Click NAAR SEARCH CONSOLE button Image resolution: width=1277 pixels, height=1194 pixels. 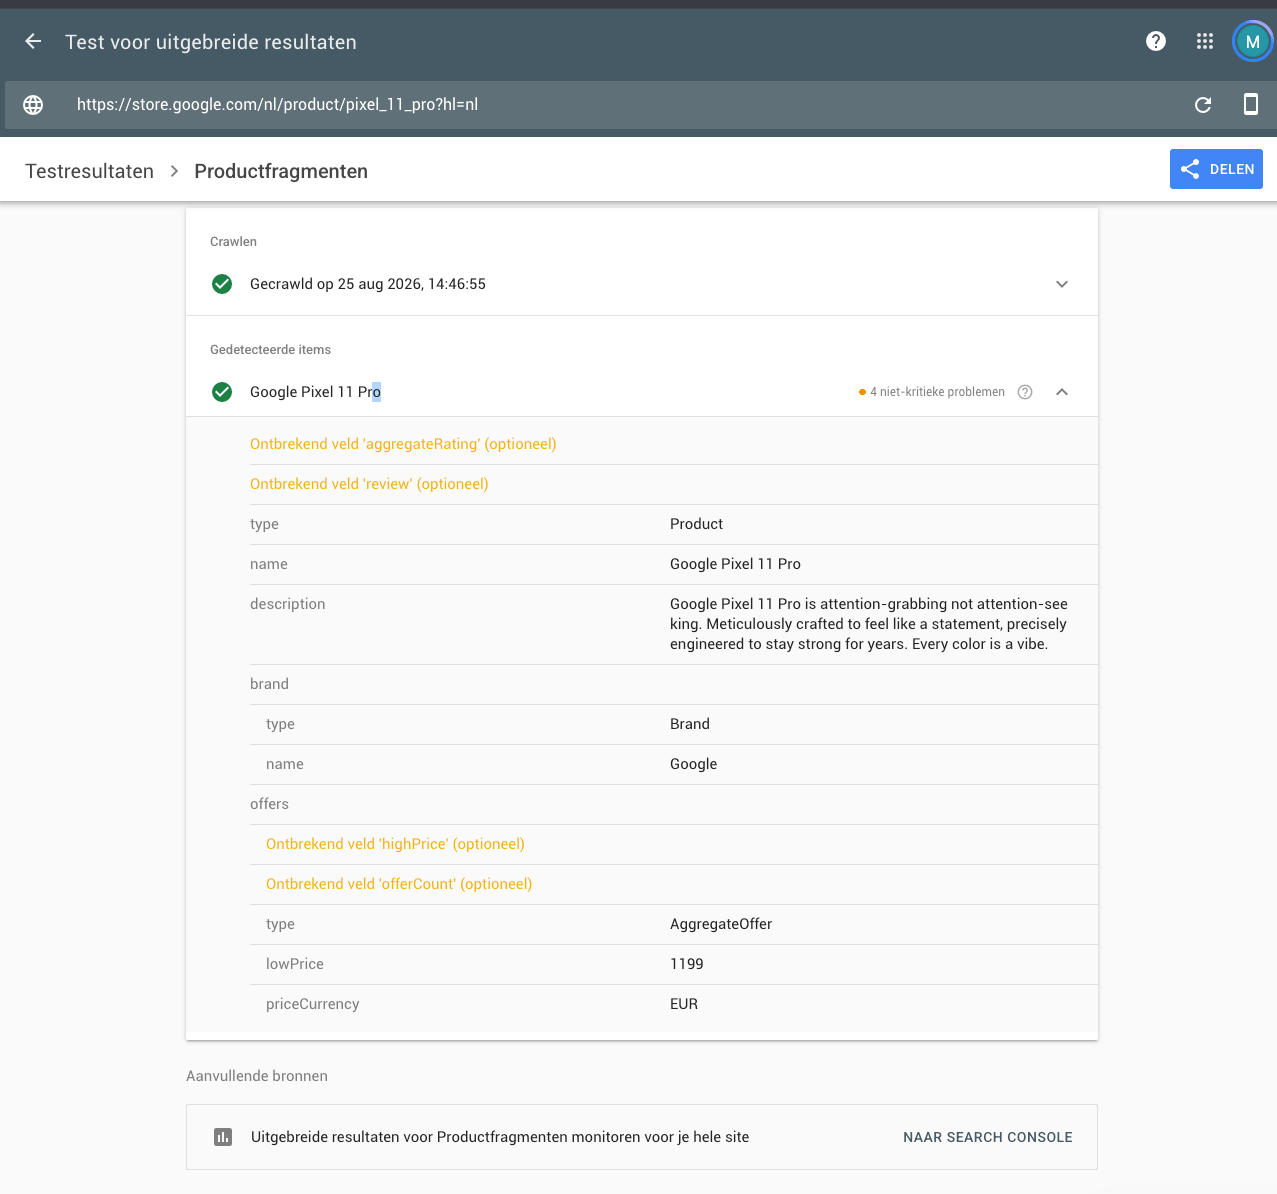988,1137
